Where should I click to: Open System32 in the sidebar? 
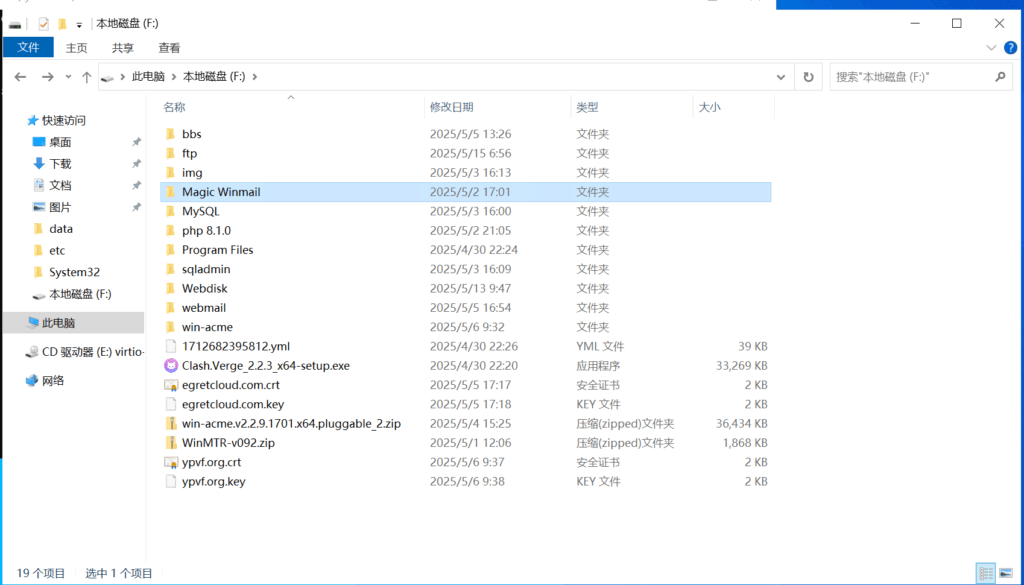point(74,272)
